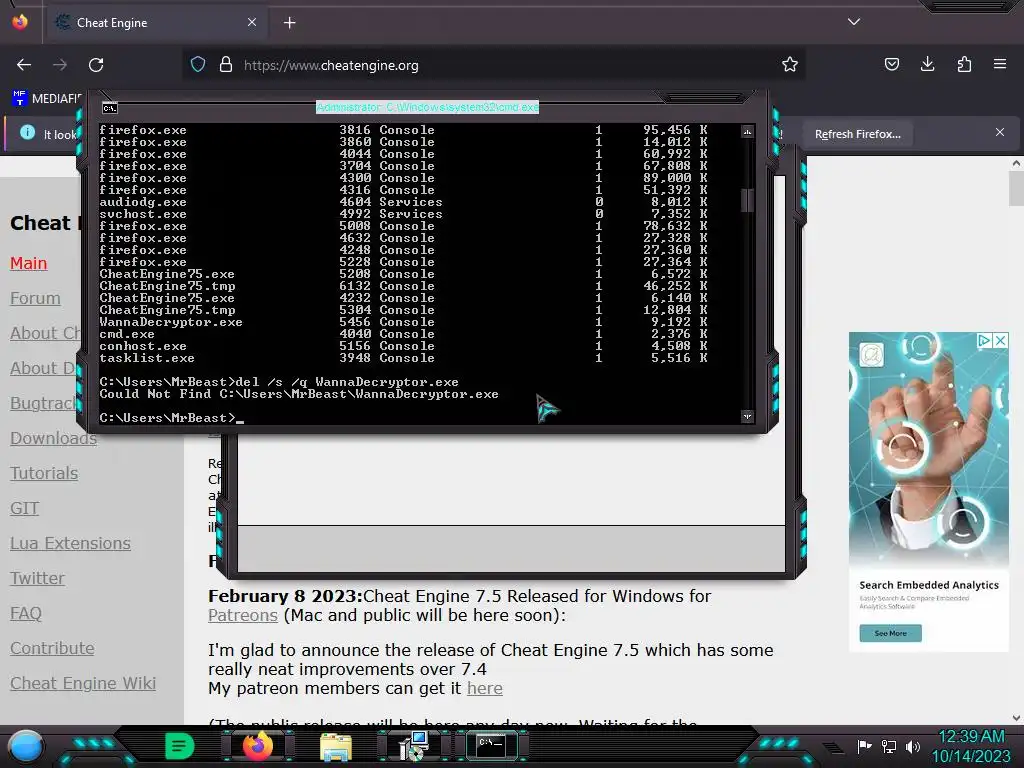The width and height of the screenshot is (1024, 768).
Task: Go to the Downloads page link
Action: 54,438
